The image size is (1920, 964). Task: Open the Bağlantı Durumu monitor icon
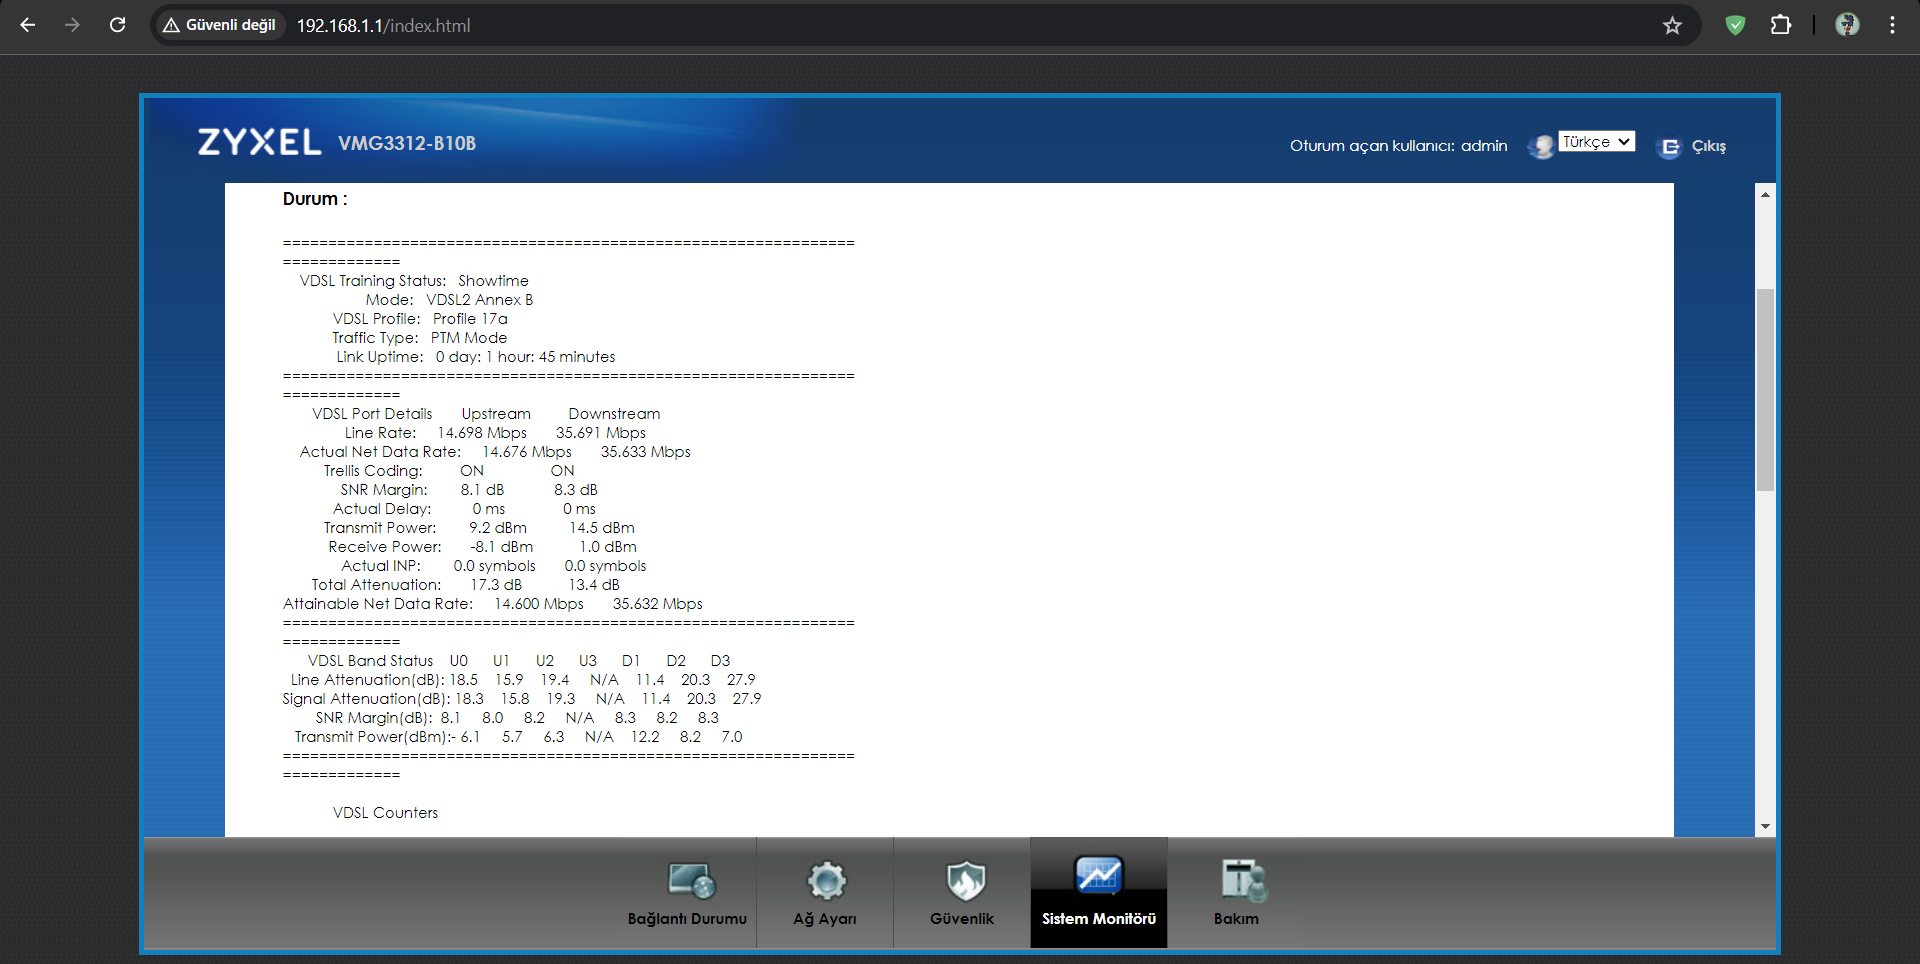coord(691,880)
